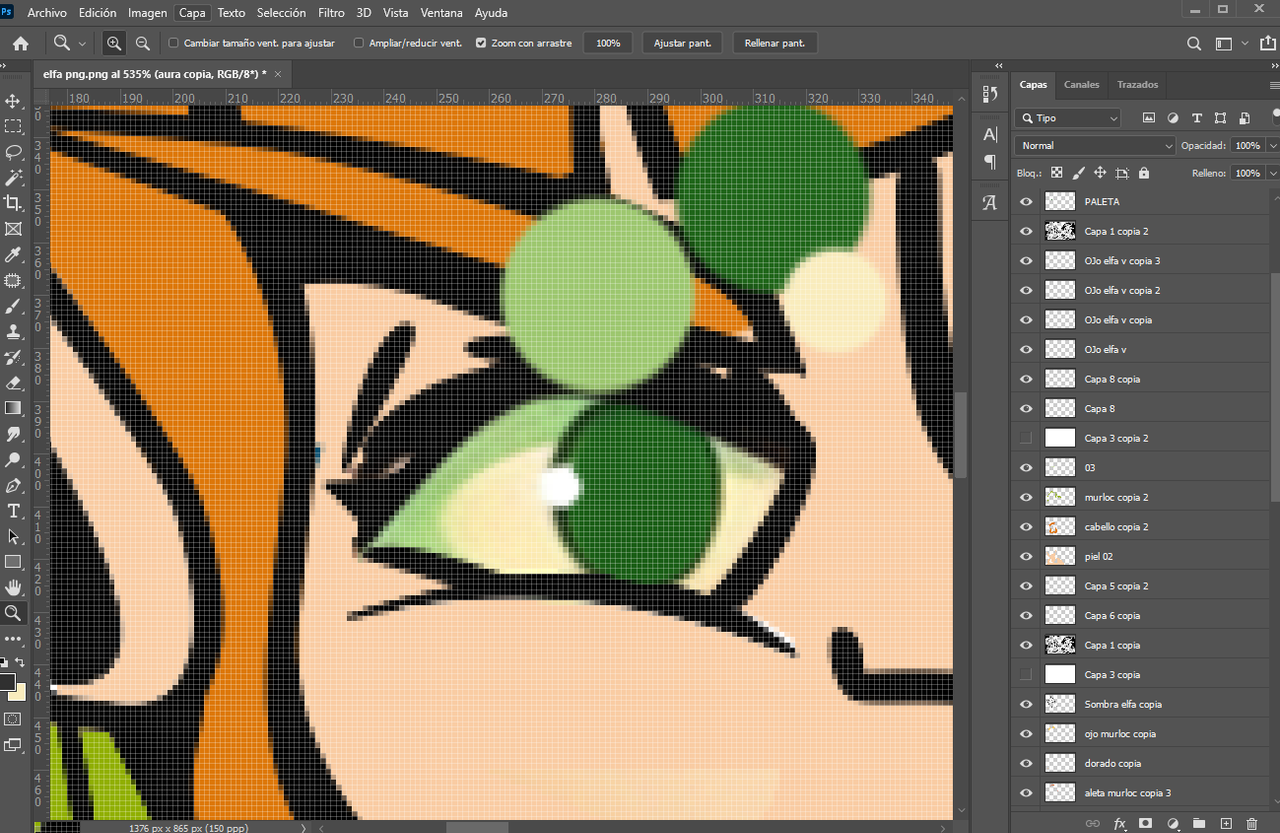Select the Spot Healing Brush tool

pos(14,281)
